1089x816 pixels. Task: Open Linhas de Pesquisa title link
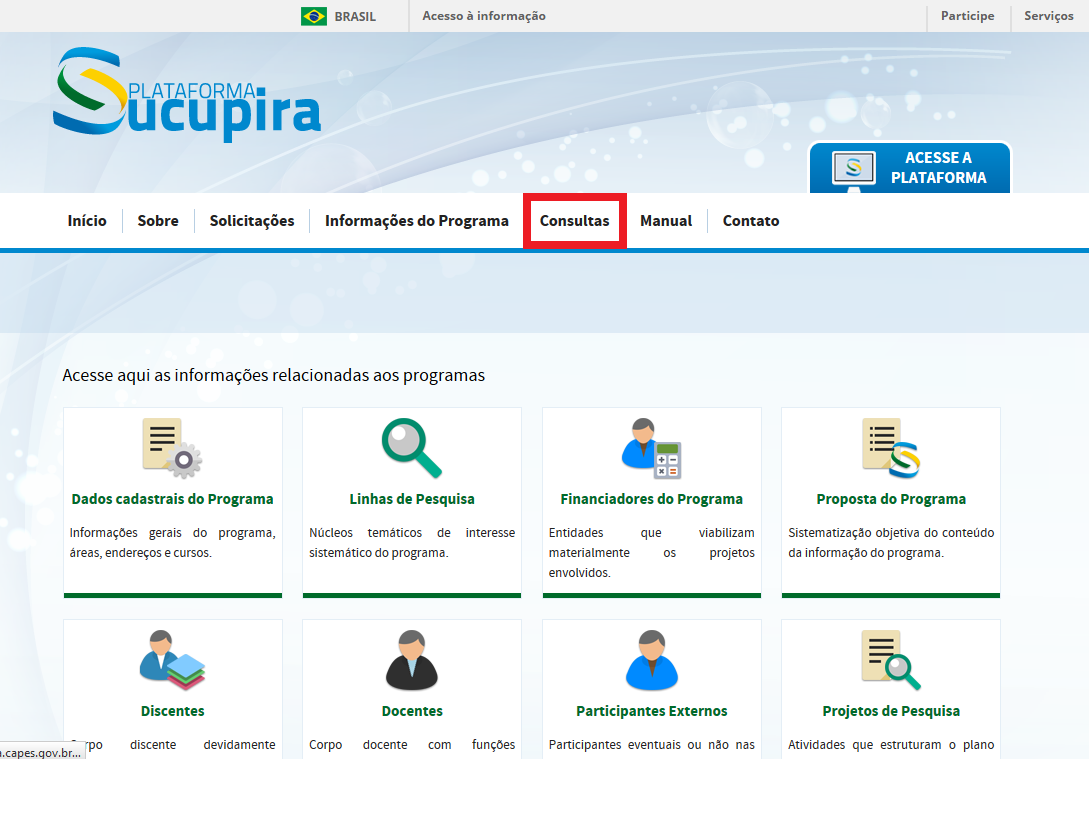[x=412, y=499]
